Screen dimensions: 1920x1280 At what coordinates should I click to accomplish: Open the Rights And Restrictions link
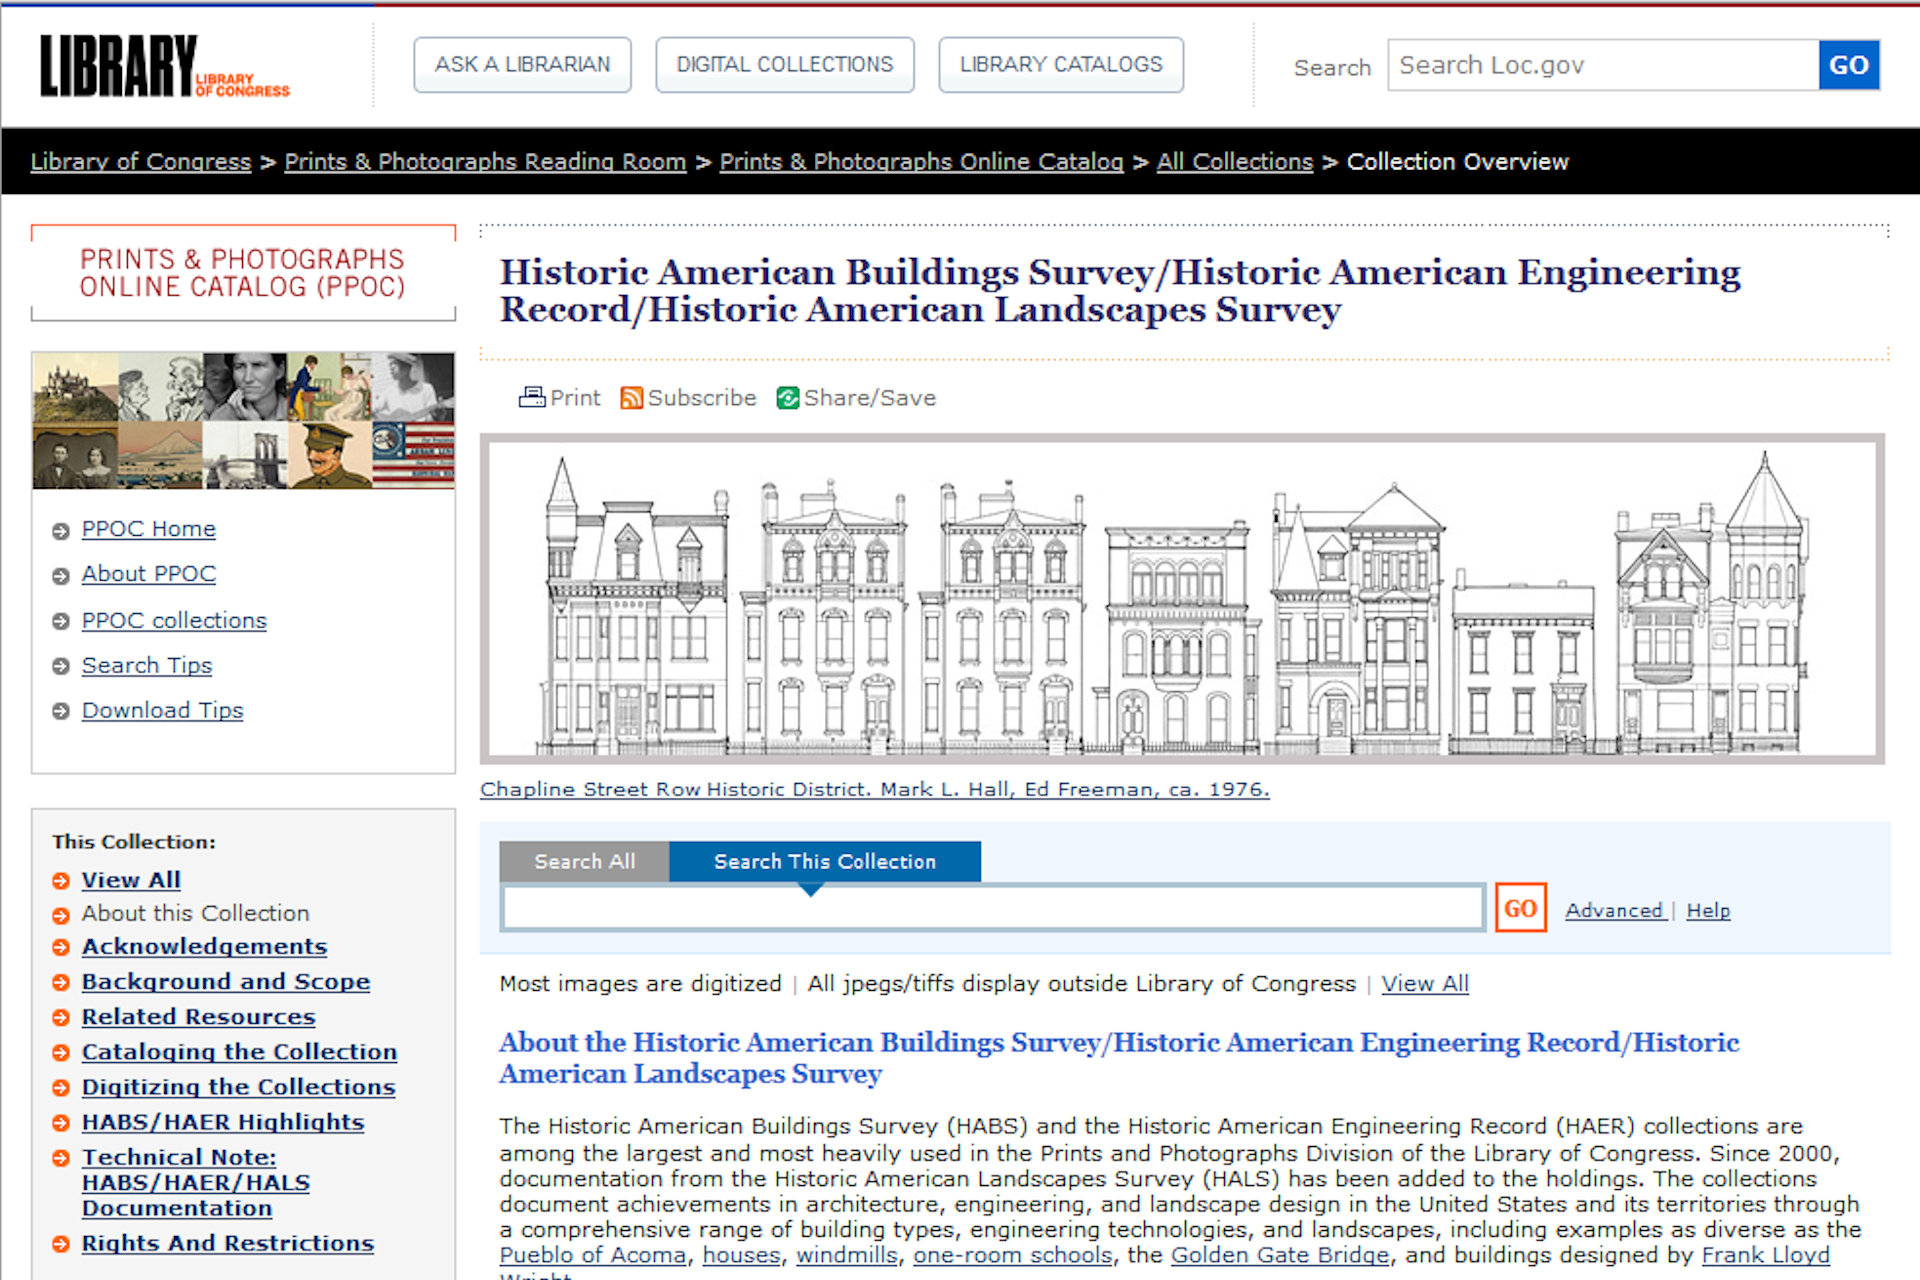(228, 1243)
